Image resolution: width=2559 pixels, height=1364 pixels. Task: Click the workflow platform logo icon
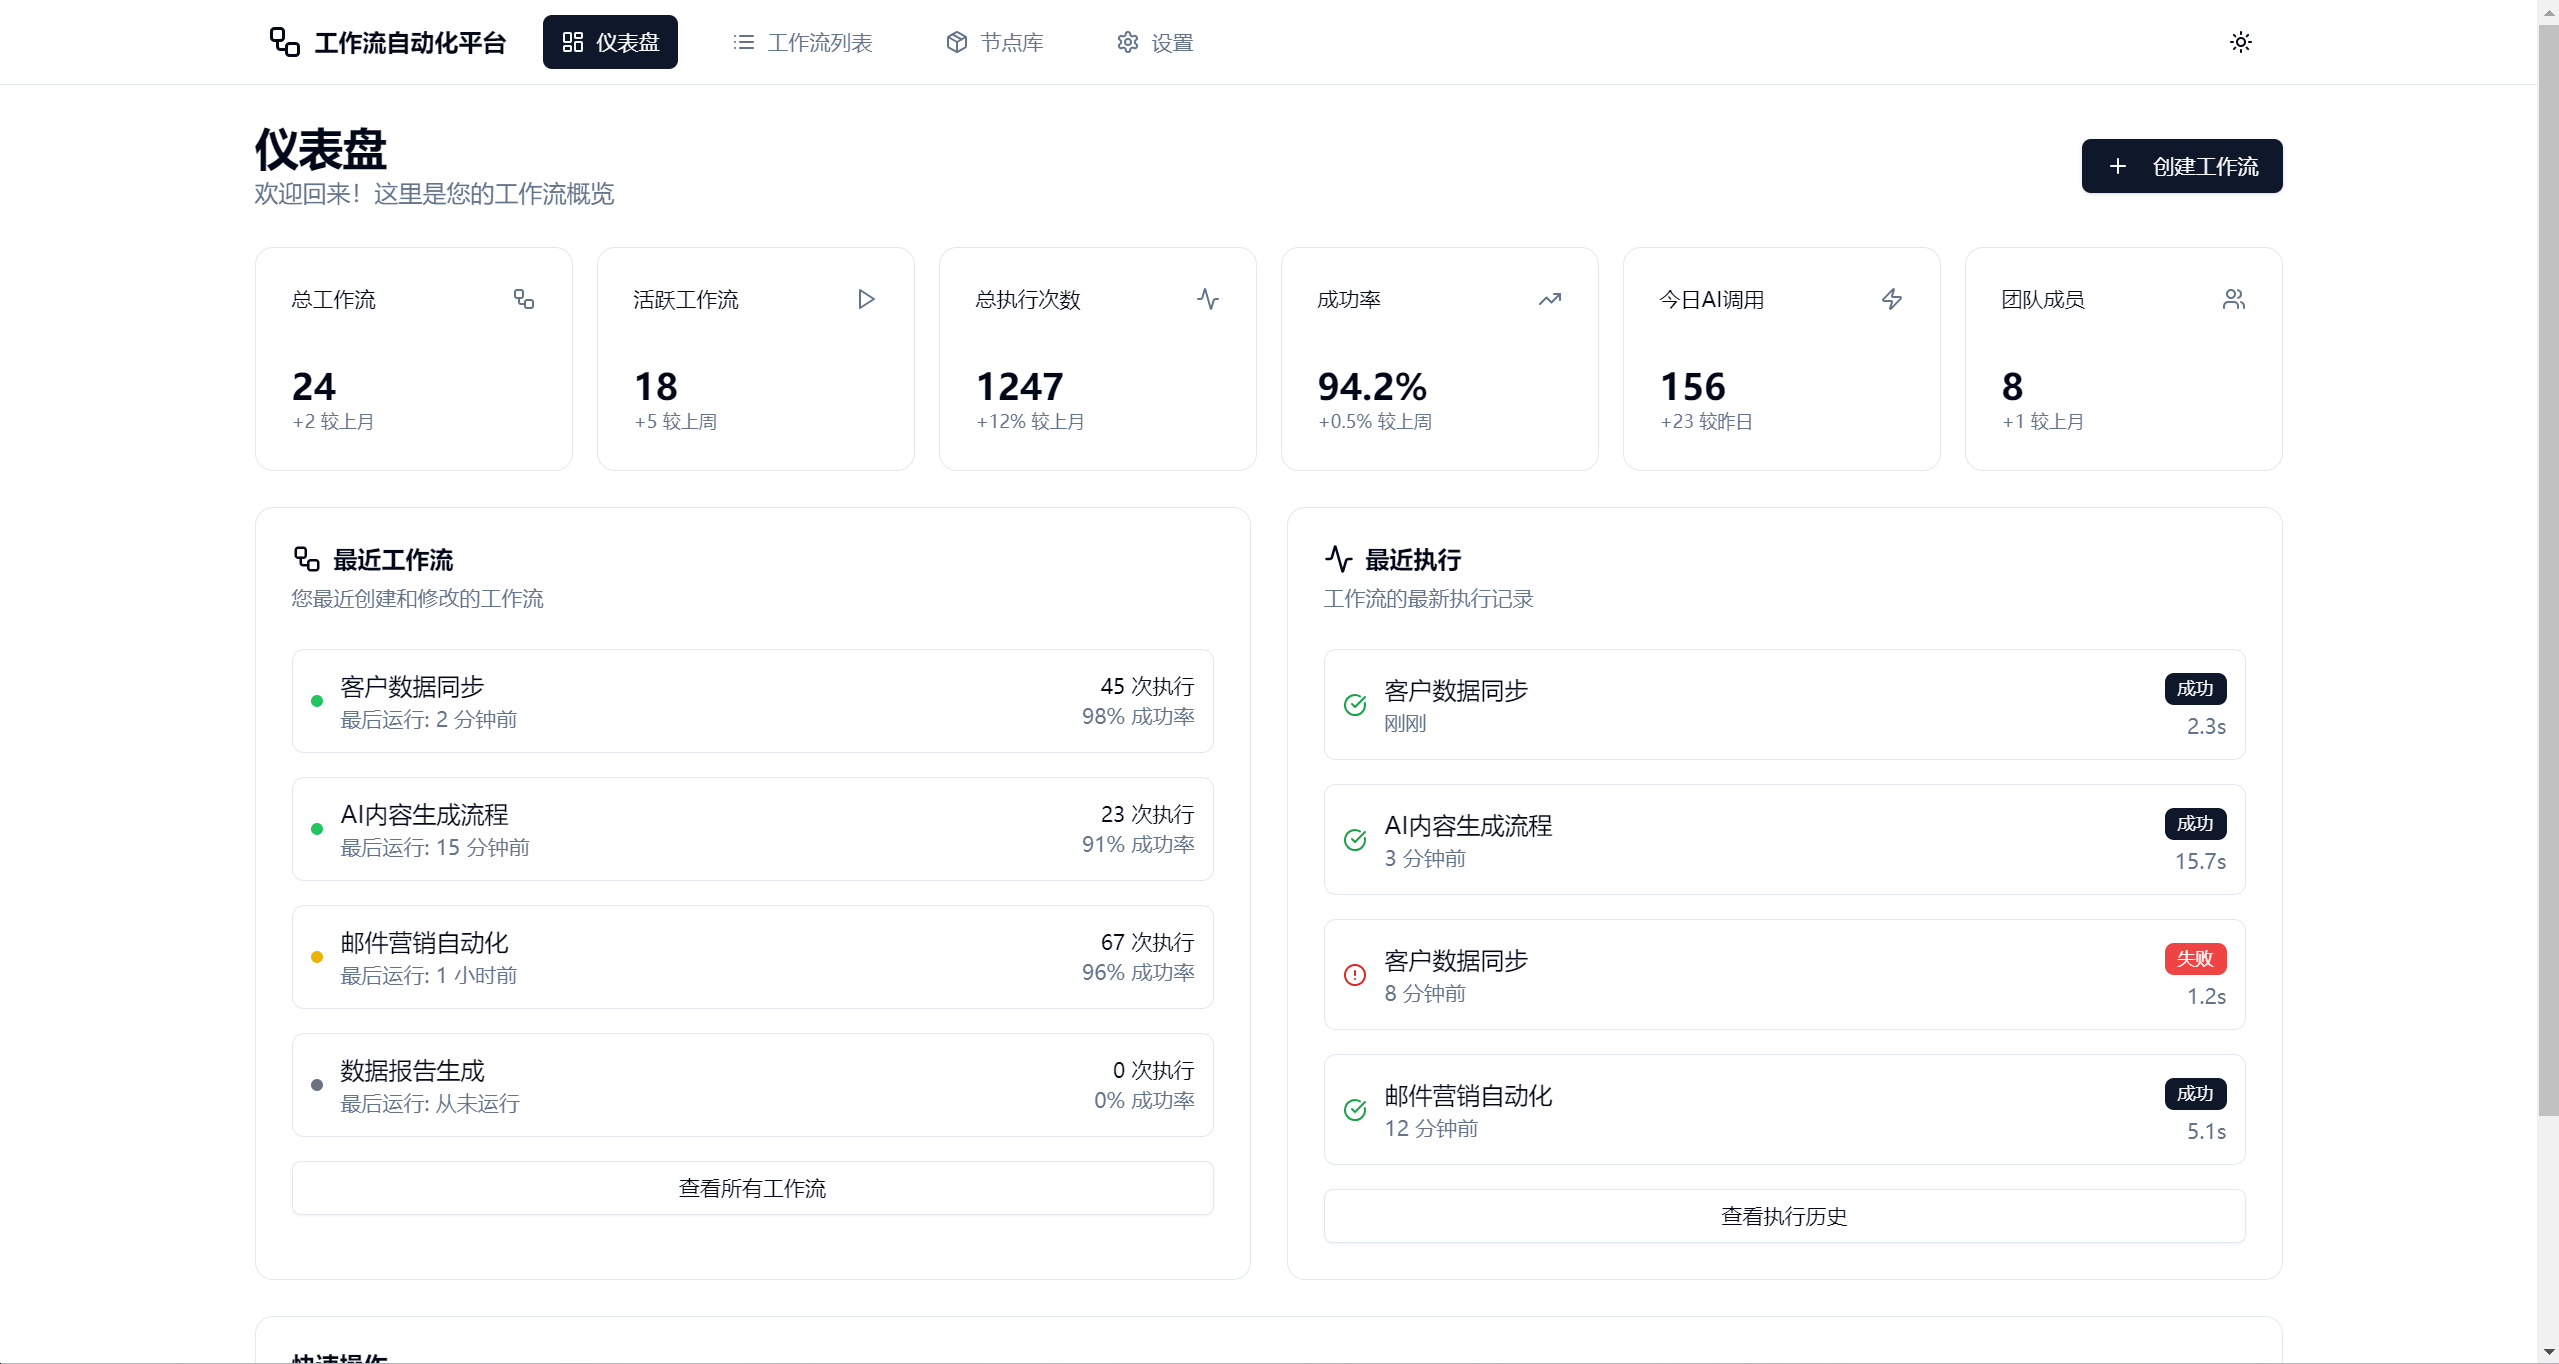pyautogui.click(x=284, y=42)
